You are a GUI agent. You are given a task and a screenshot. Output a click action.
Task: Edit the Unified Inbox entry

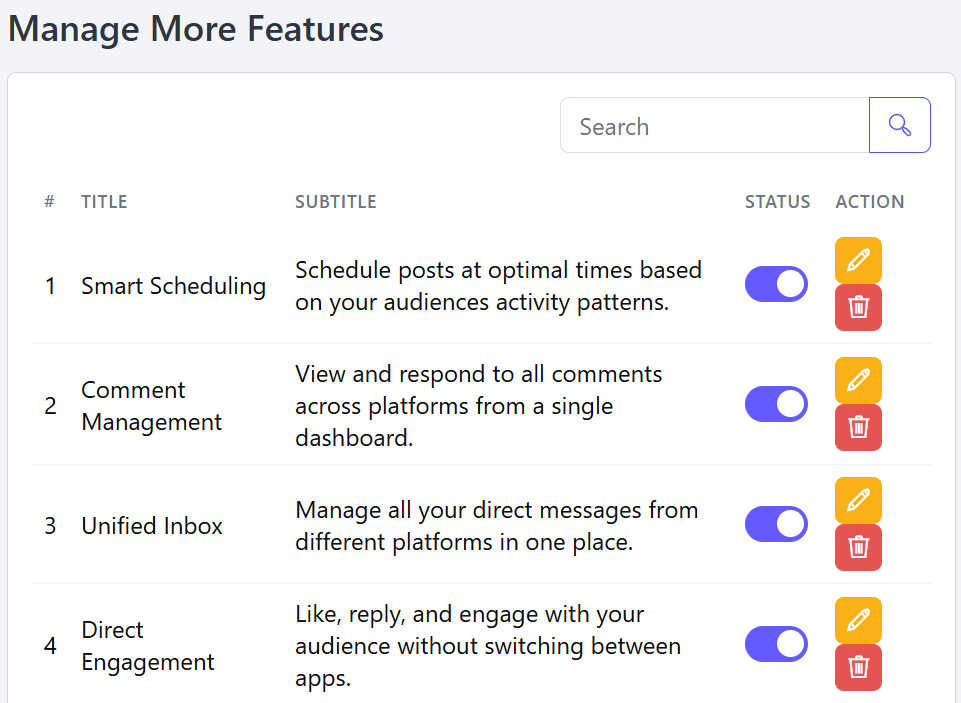[x=858, y=501]
